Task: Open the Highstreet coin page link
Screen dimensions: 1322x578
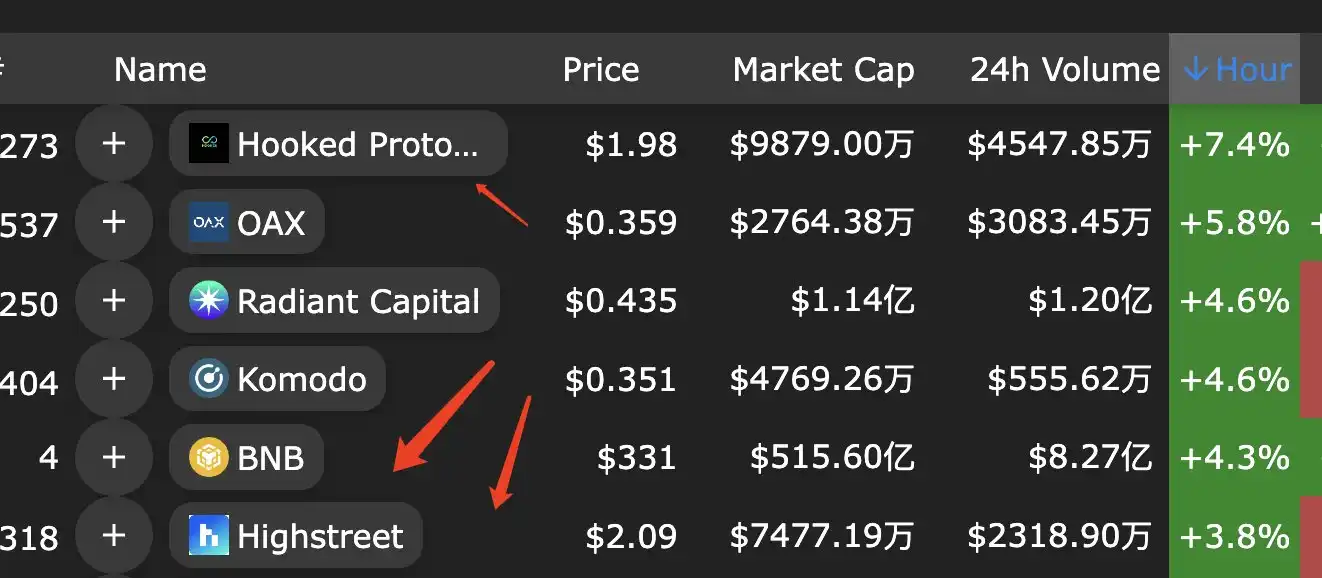Action: [x=320, y=536]
